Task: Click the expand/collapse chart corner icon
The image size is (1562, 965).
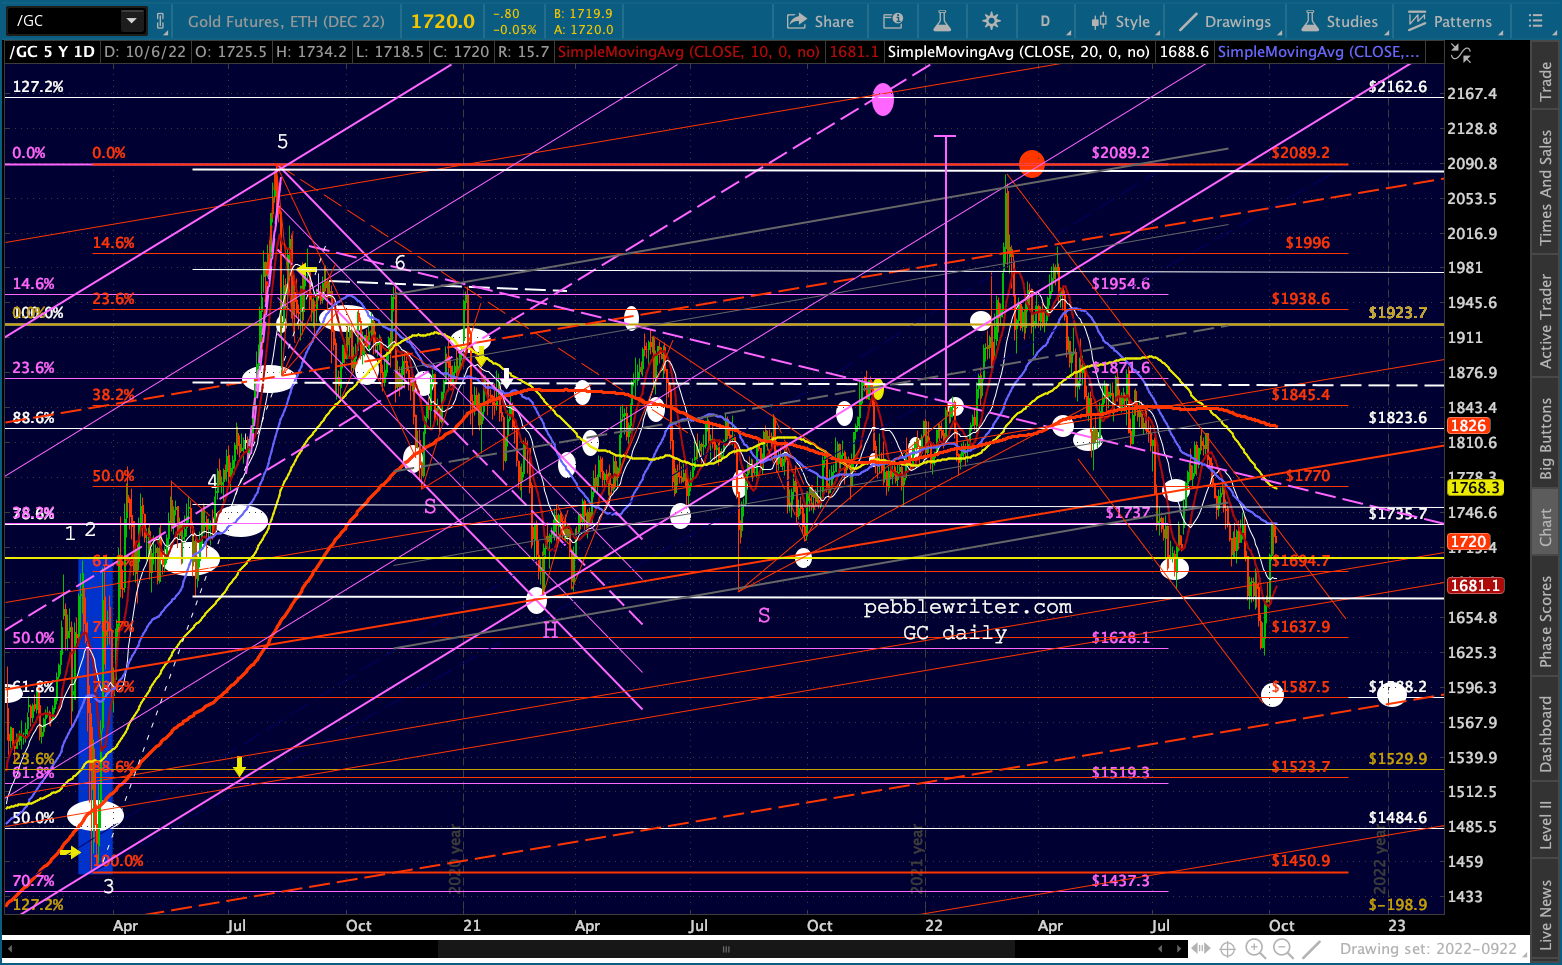Action: [x=1461, y=54]
